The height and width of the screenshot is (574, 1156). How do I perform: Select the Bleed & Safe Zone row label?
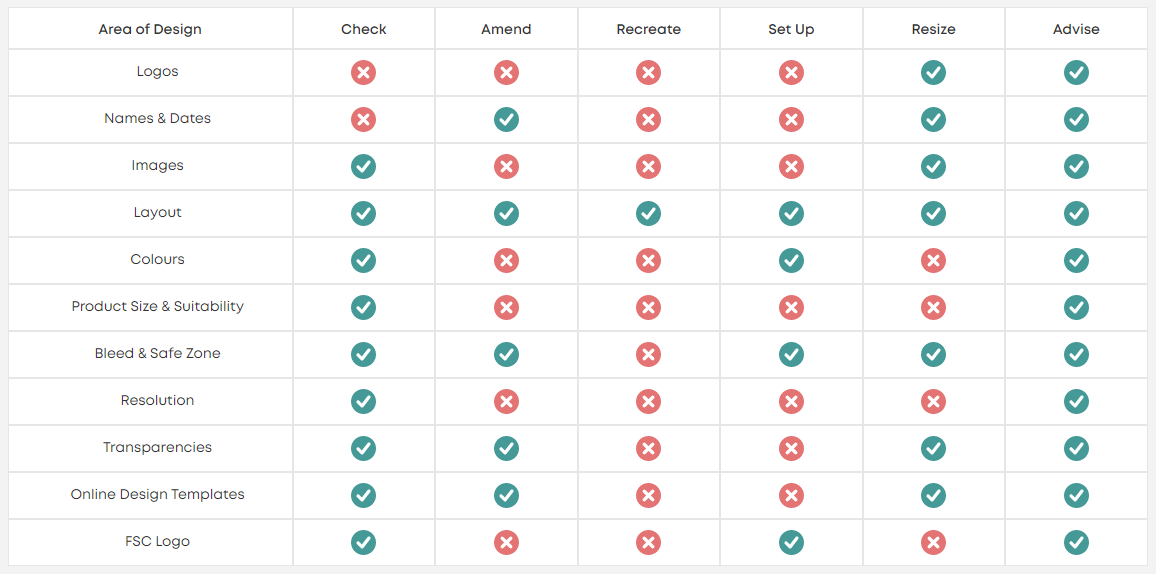pyautogui.click(x=158, y=353)
